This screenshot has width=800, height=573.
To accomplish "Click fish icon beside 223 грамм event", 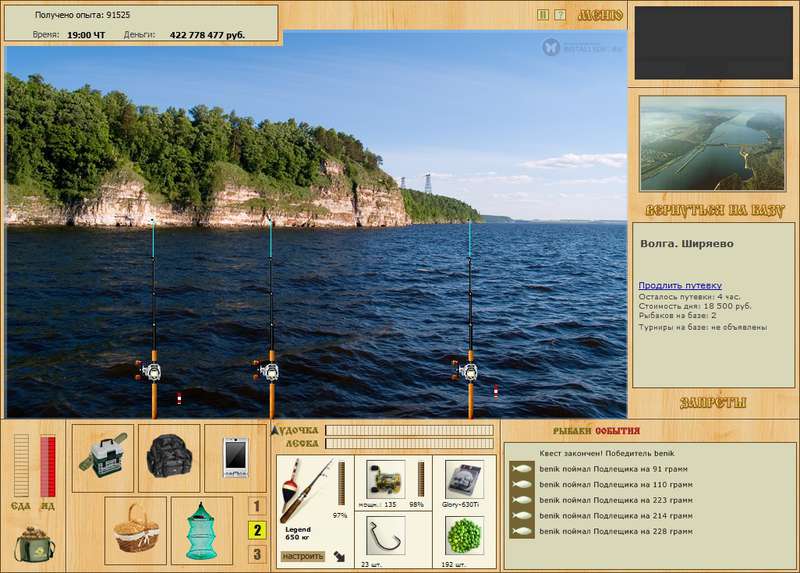I will coord(522,500).
